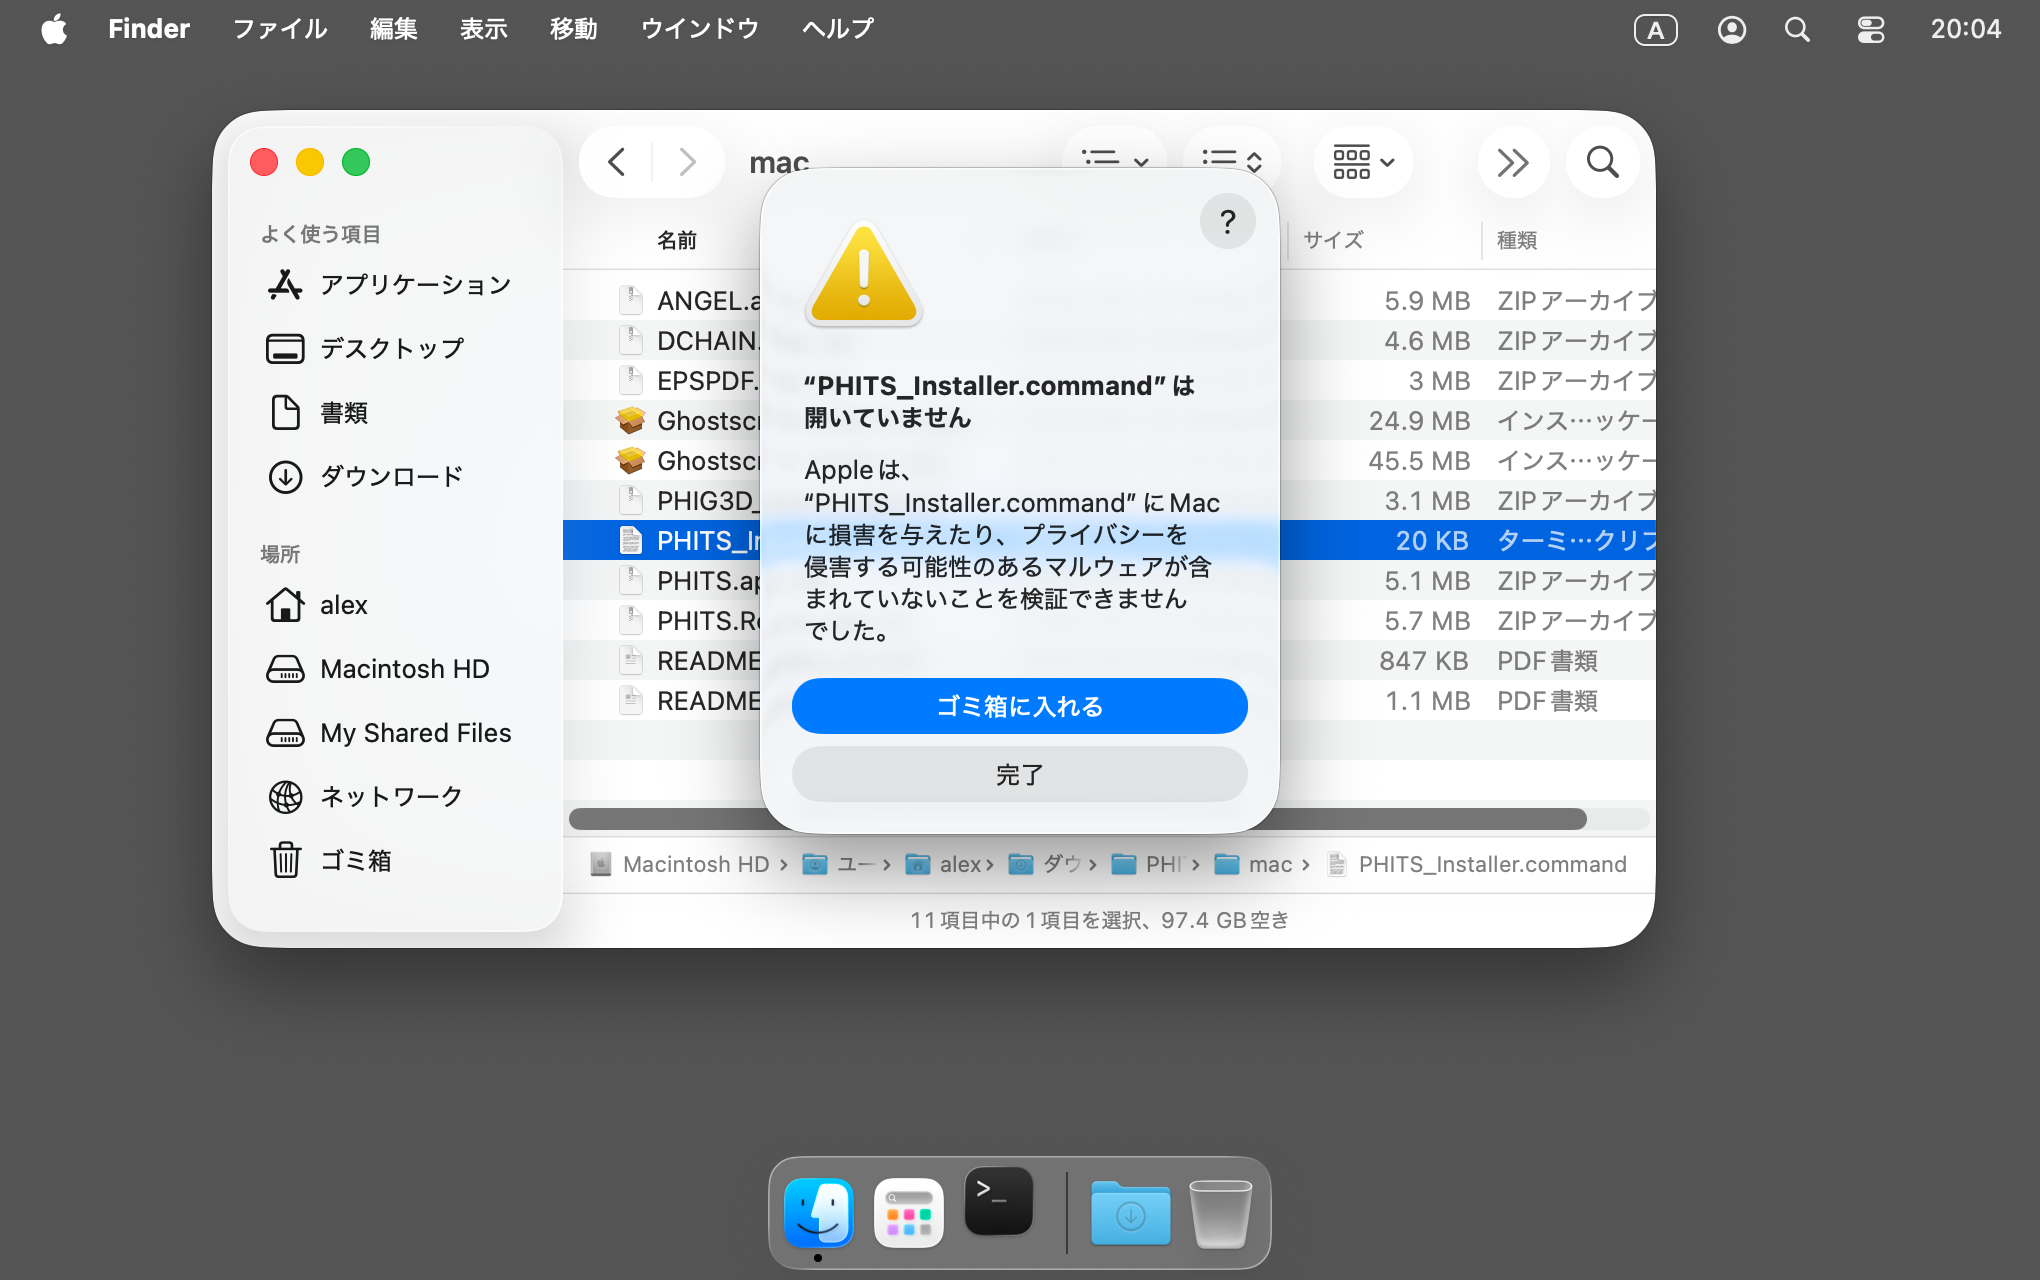Open the 移動 menu
The height and width of the screenshot is (1280, 2040).
click(x=573, y=29)
